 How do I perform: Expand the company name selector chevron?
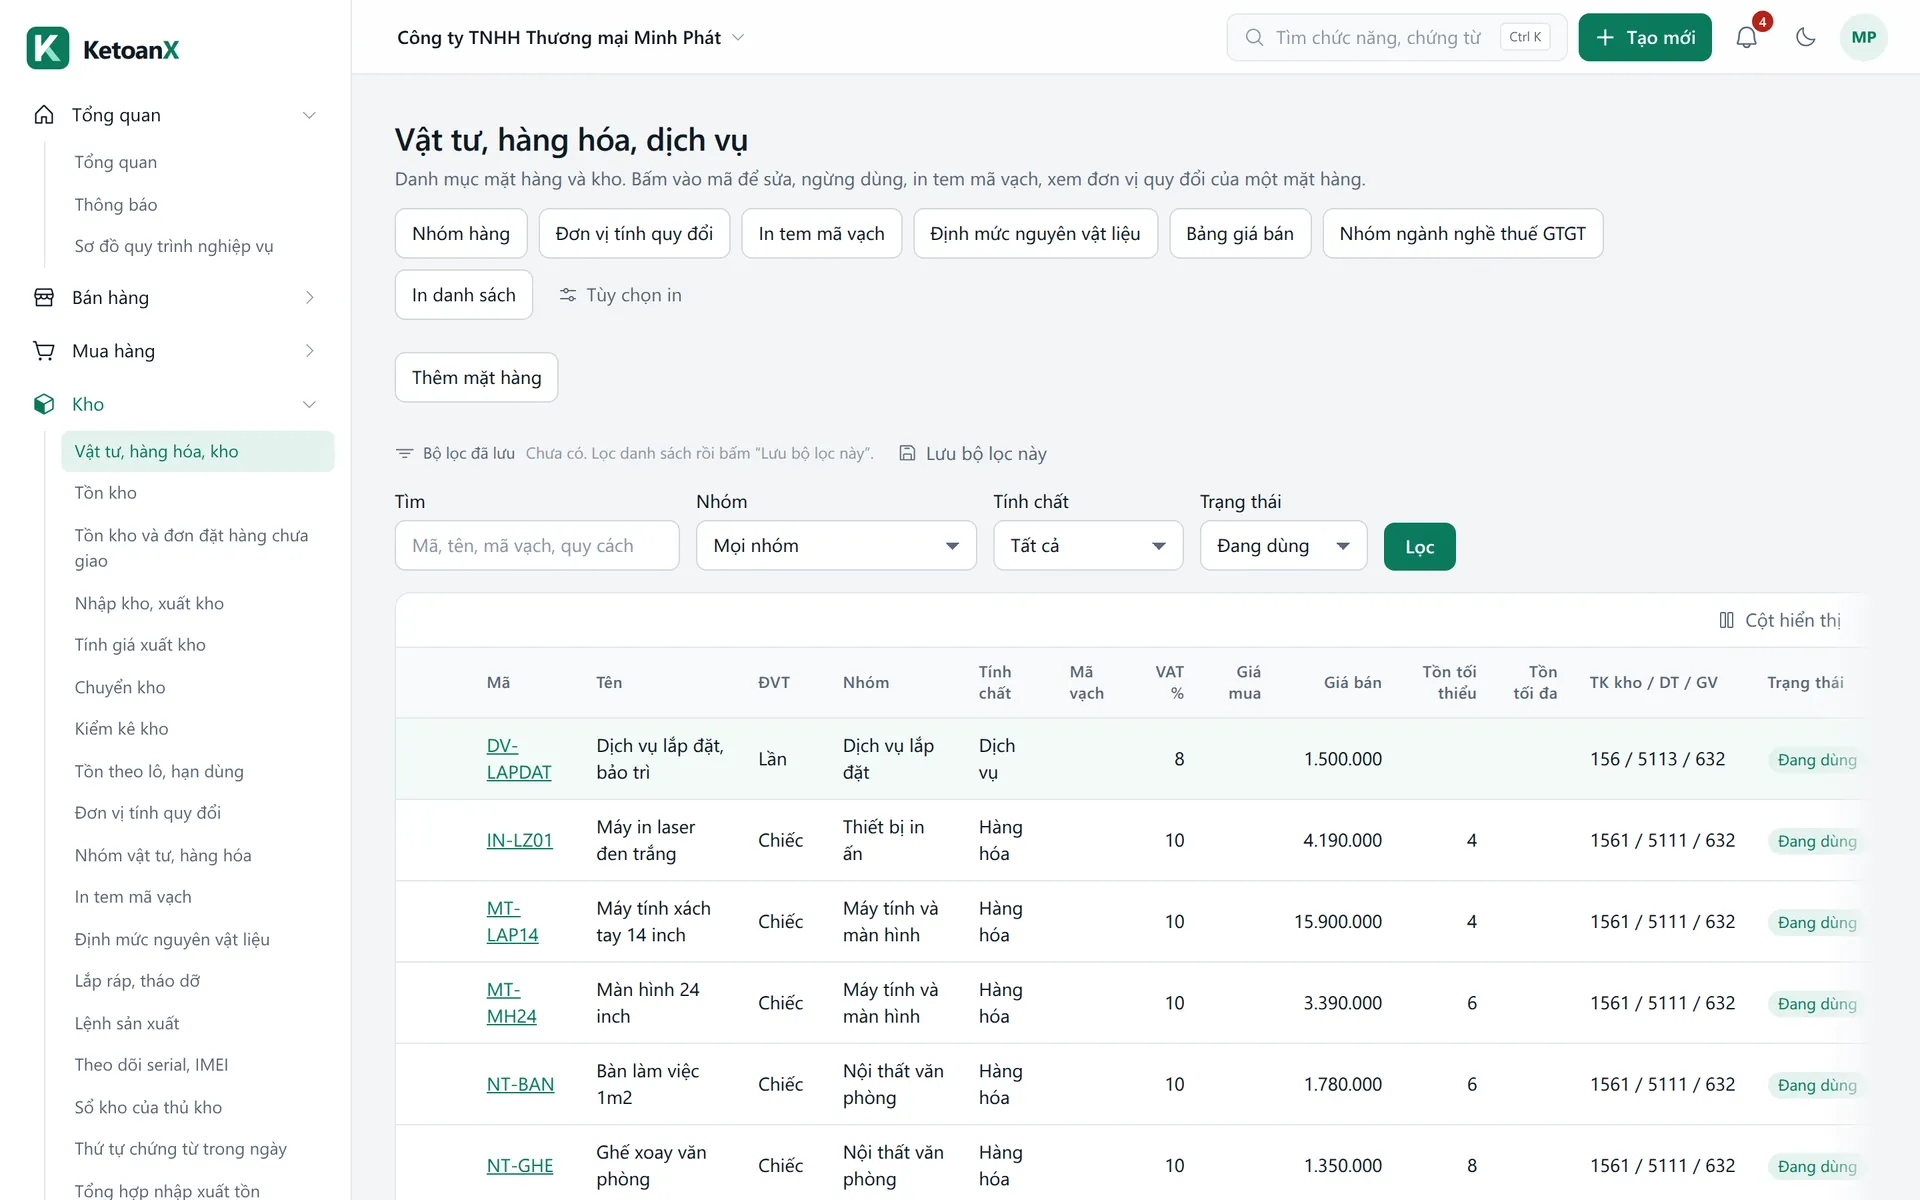click(738, 38)
